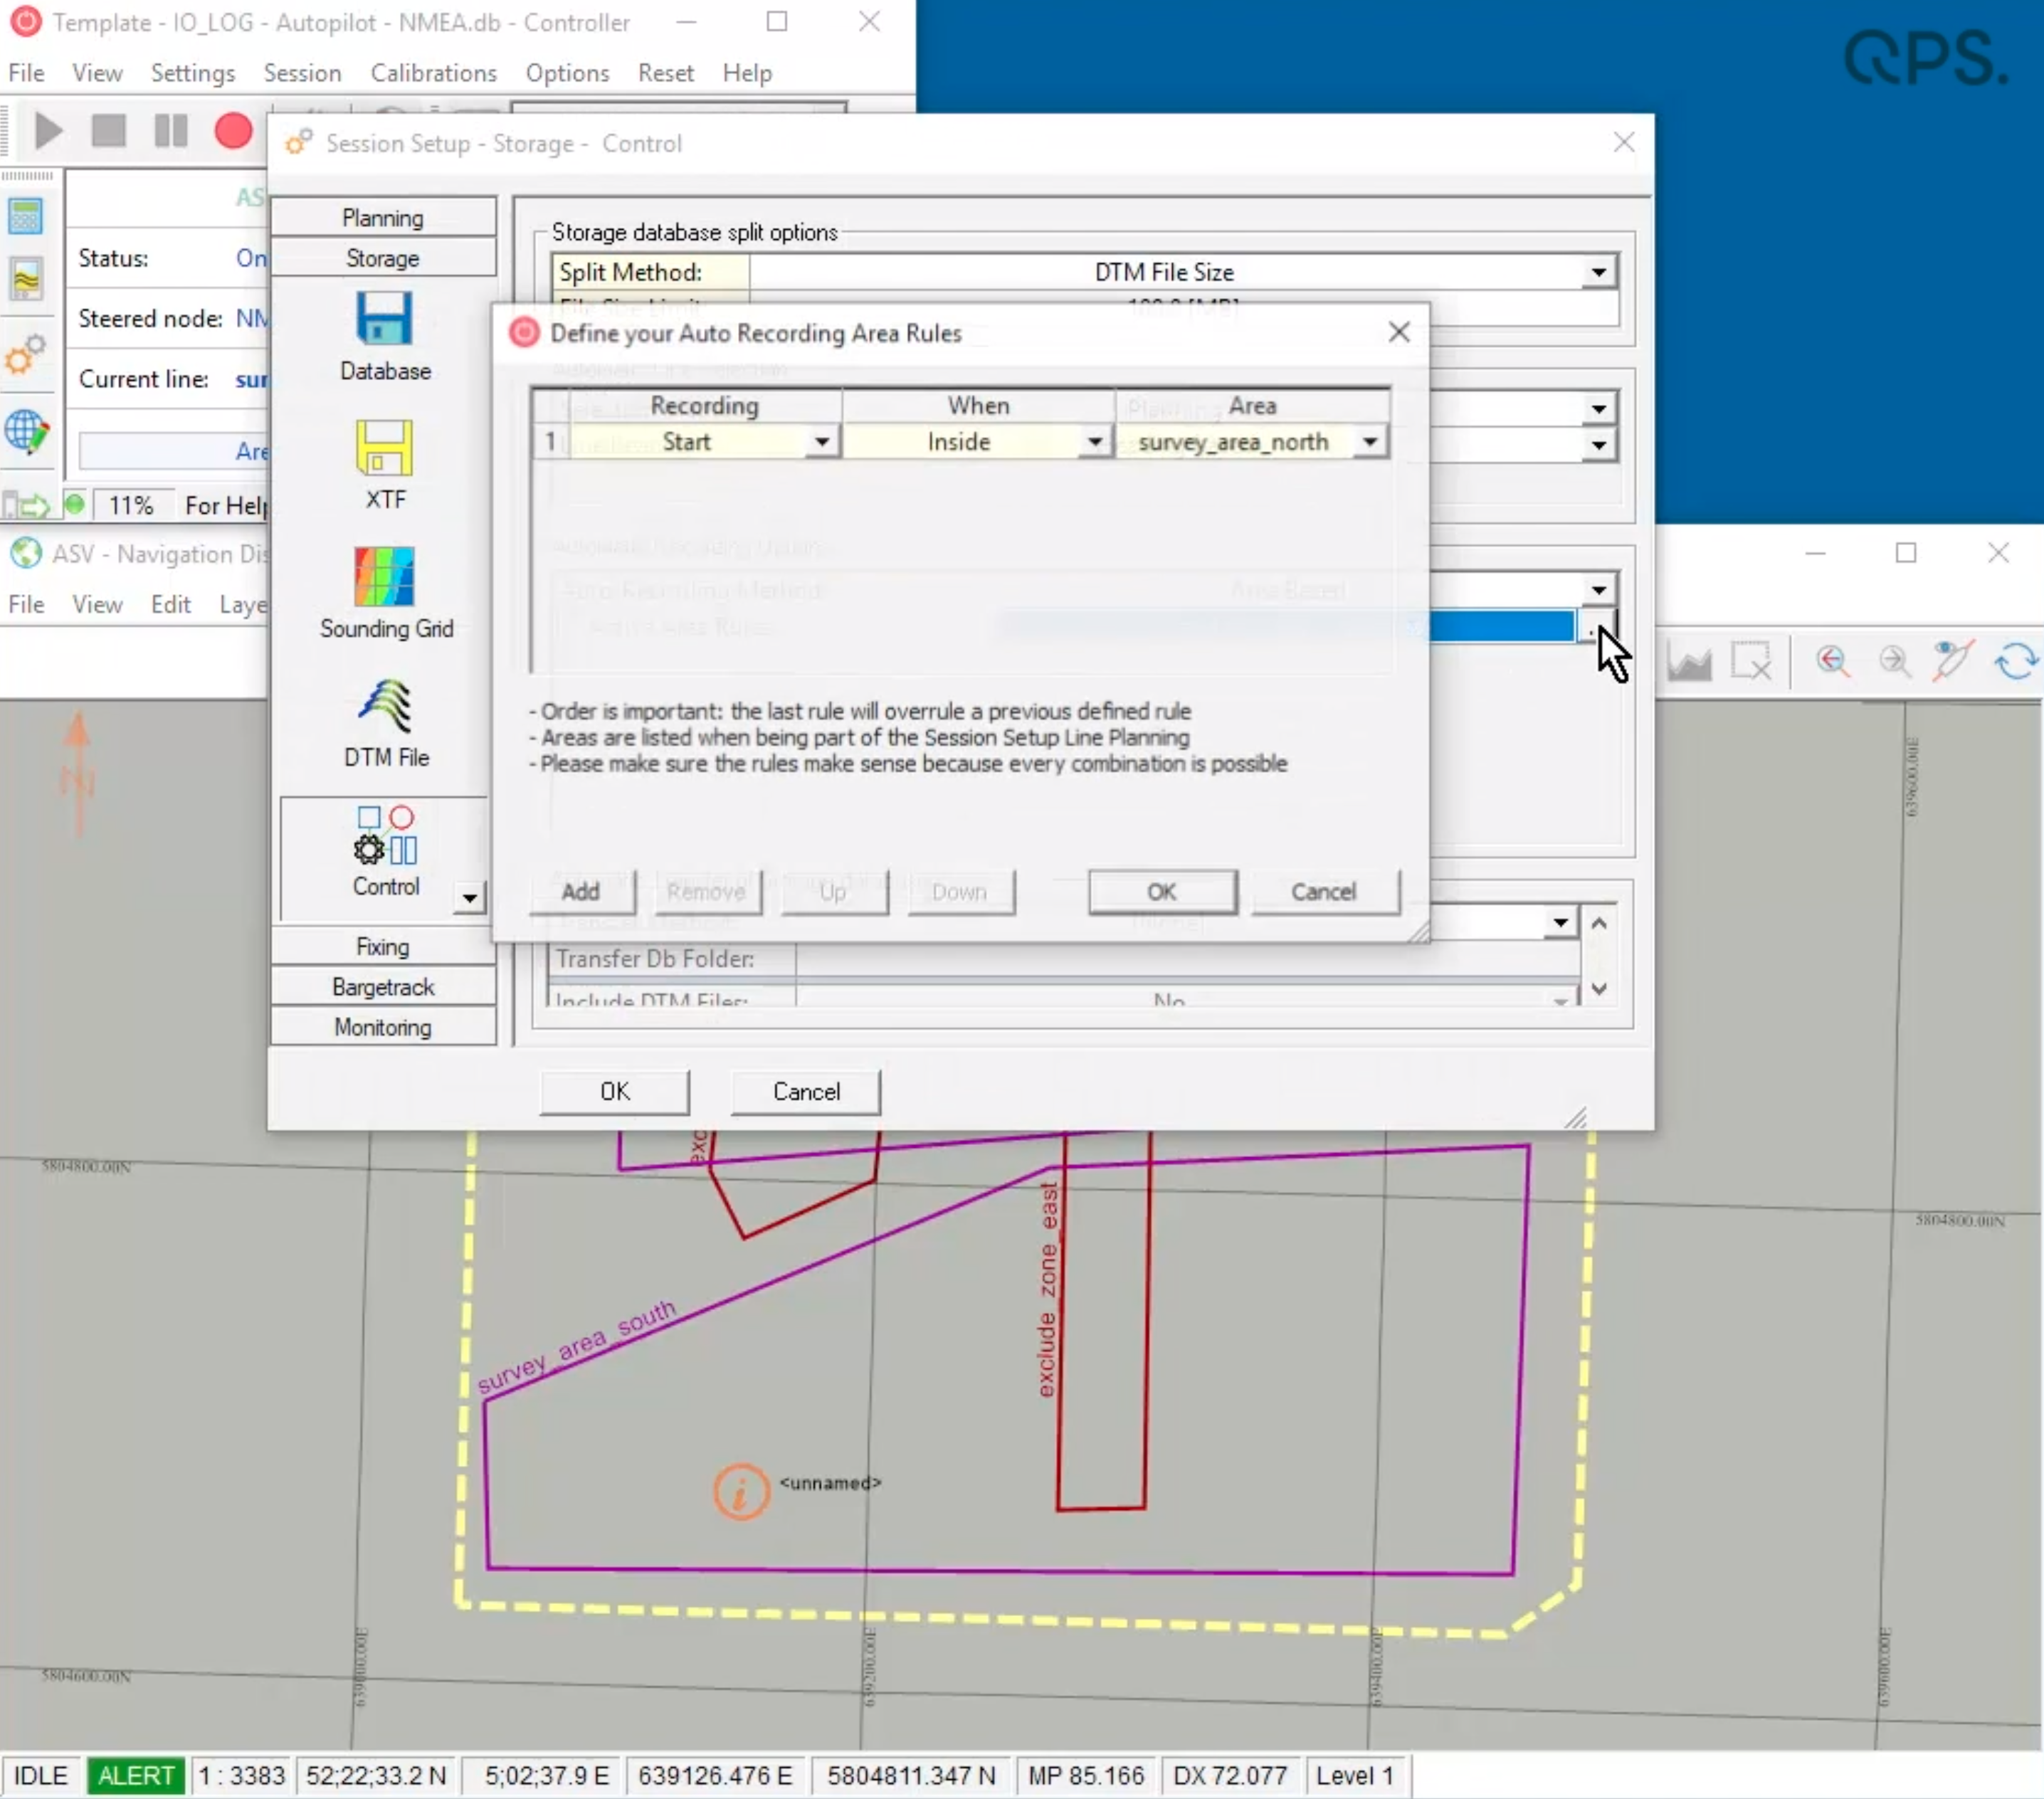This screenshot has width=2044, height=1799.
Task: Open the Split Method dropdown
Action: [x=1598, y=272]
